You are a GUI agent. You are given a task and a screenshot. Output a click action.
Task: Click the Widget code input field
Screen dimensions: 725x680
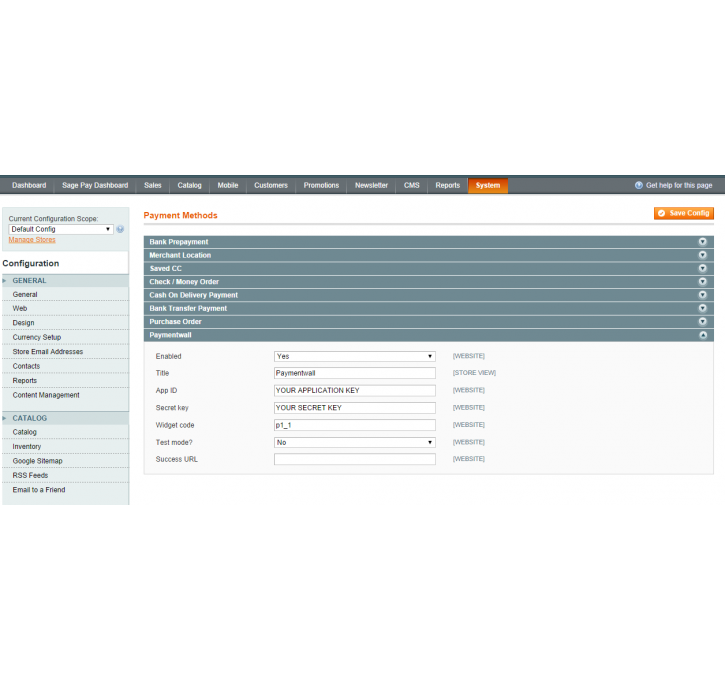[x=355, y=425]
